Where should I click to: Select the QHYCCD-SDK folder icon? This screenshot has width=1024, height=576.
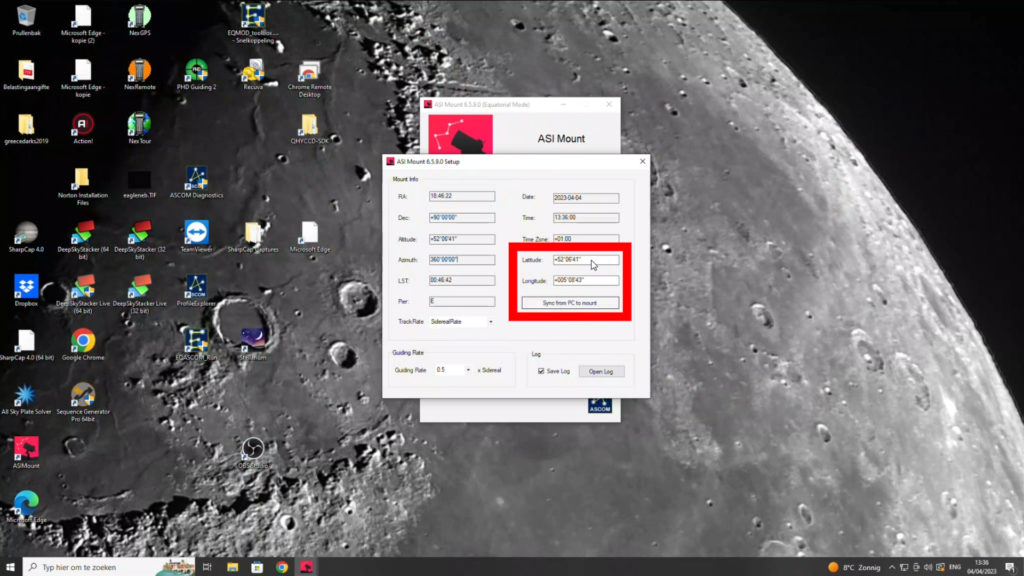point(310,129)
